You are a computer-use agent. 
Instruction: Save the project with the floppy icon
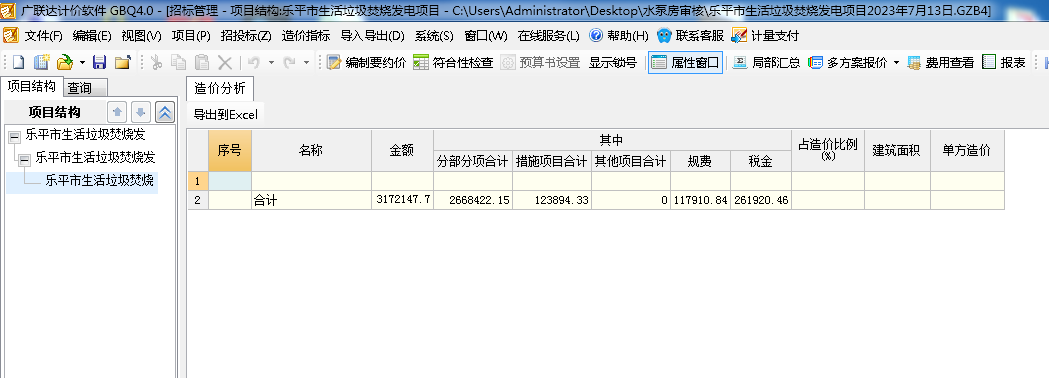point(100,63)
